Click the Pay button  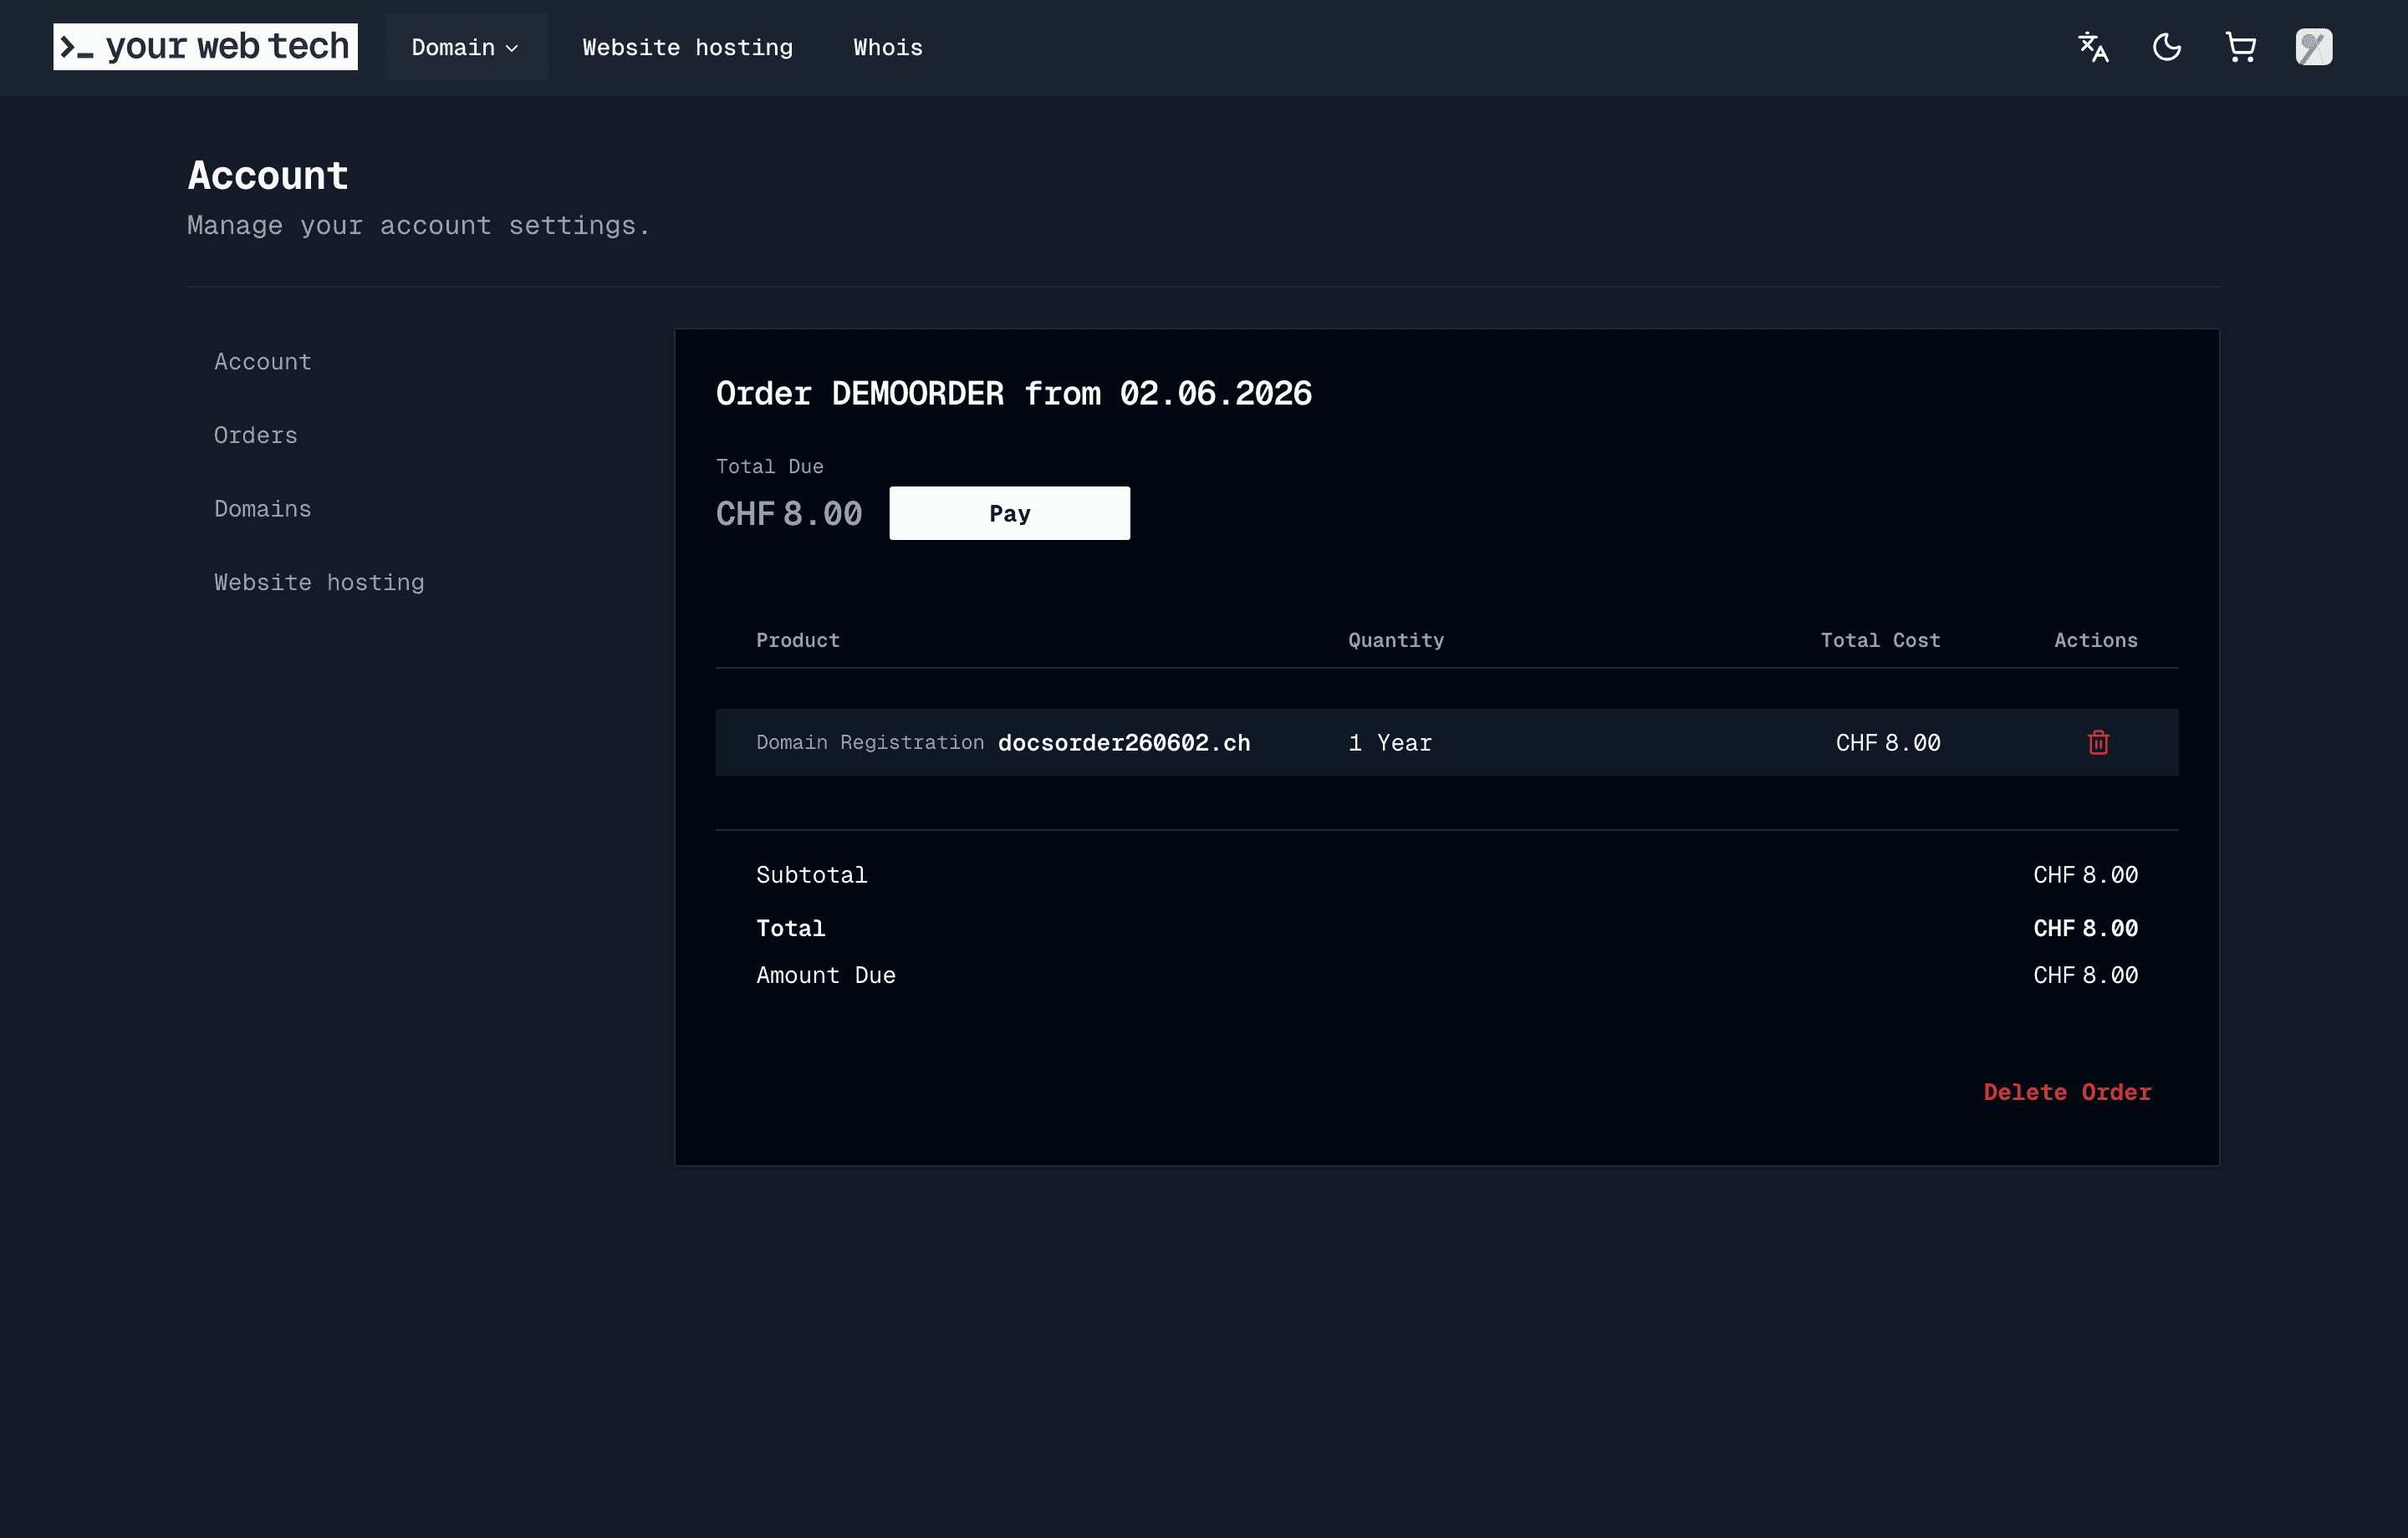point(1010,513)
